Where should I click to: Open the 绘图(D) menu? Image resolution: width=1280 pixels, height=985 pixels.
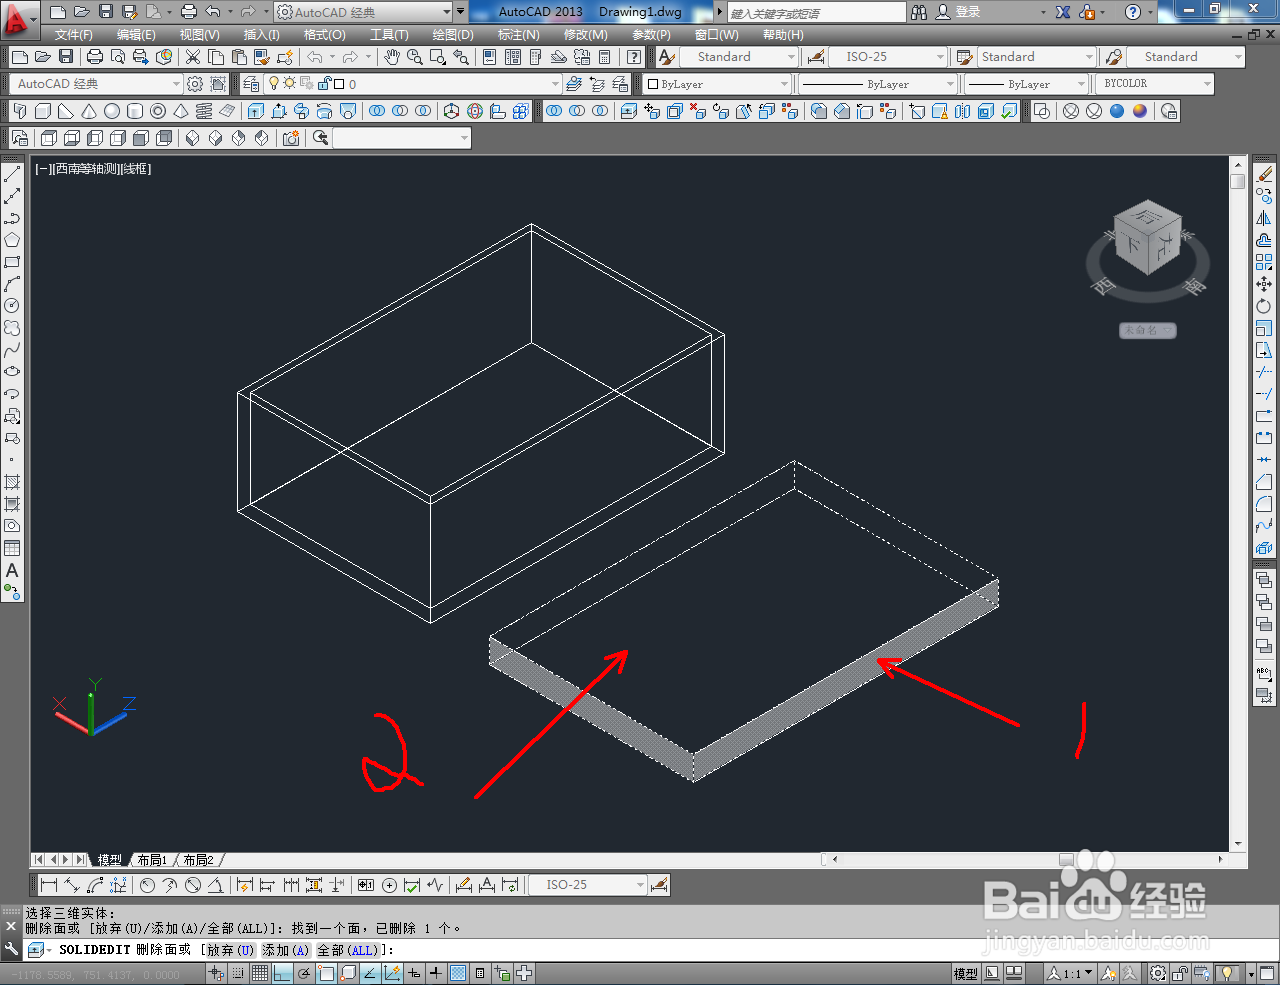point(453,35)
